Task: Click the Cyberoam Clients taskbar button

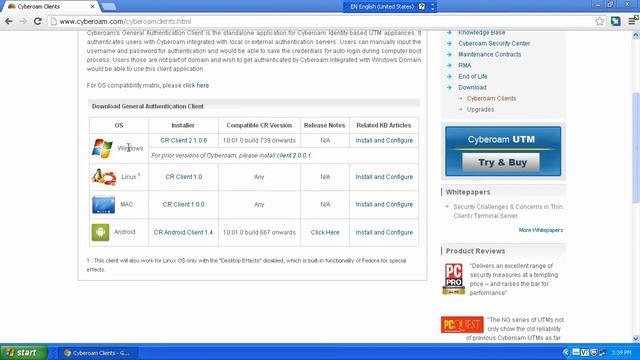Action: [97, 353]
